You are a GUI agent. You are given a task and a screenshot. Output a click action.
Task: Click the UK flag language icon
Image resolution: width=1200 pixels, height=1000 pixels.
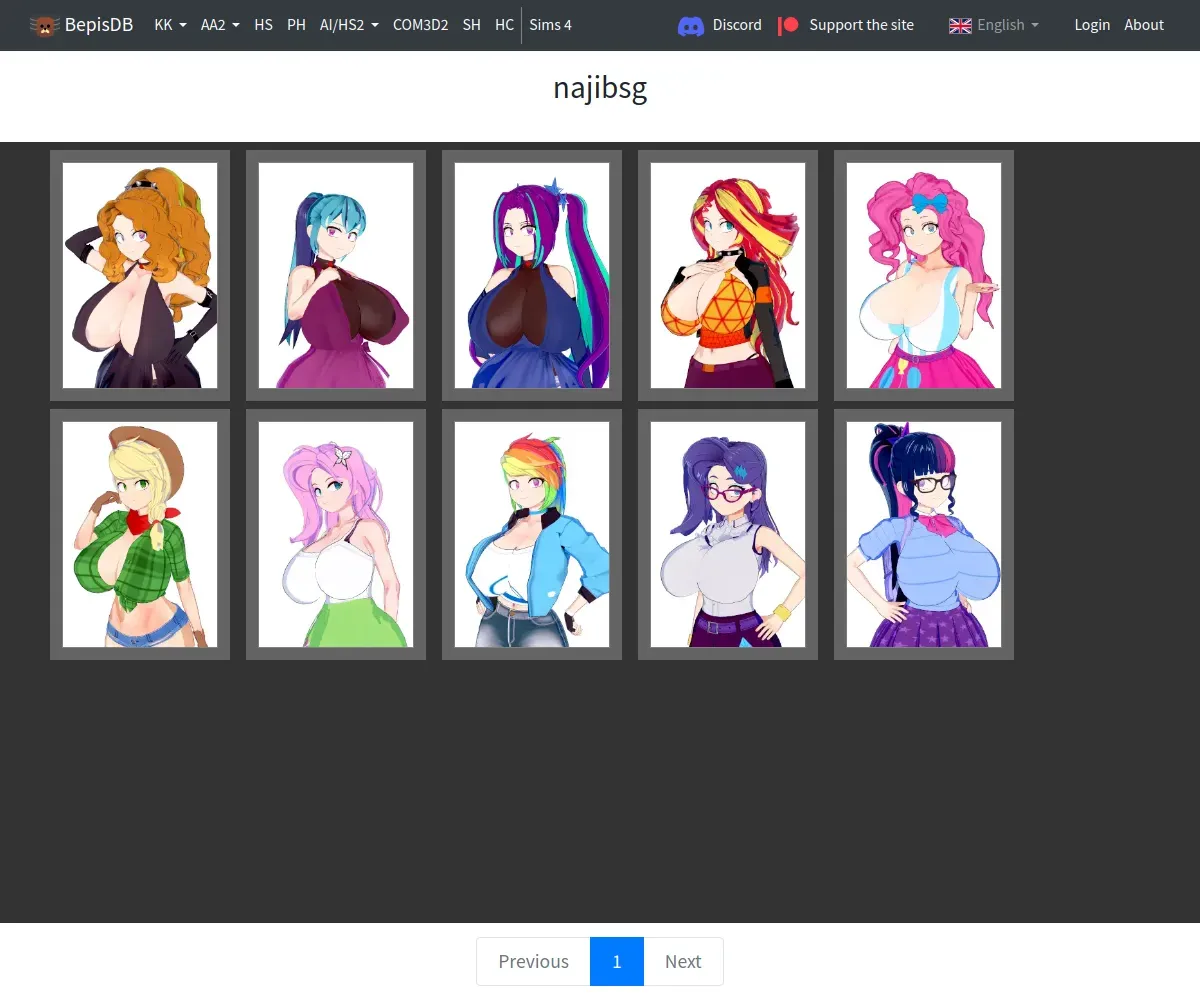(x=960, y=26)
